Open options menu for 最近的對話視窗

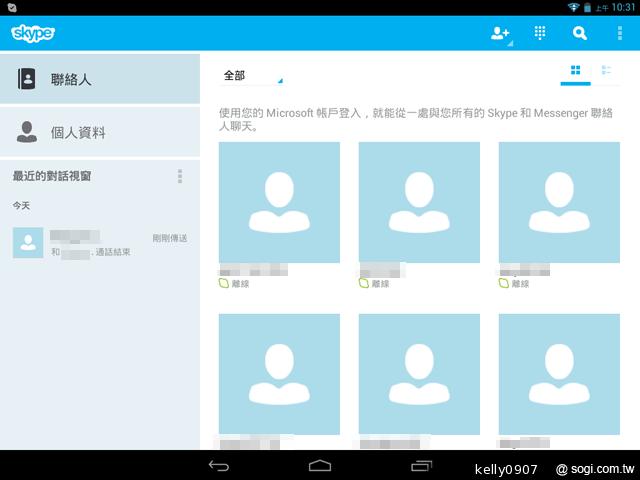180,176
